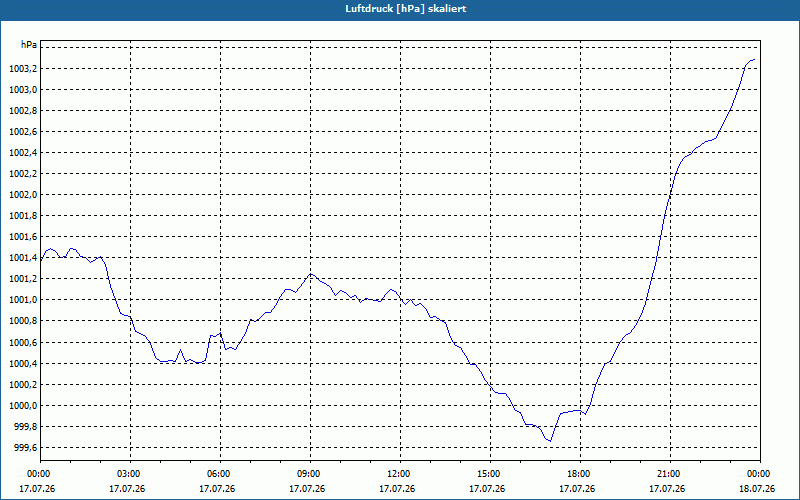This screenshot has height=500, width=800.
Task: Click the "hPa" unit label on the y-axis
Action: click(x=29, y=44)
